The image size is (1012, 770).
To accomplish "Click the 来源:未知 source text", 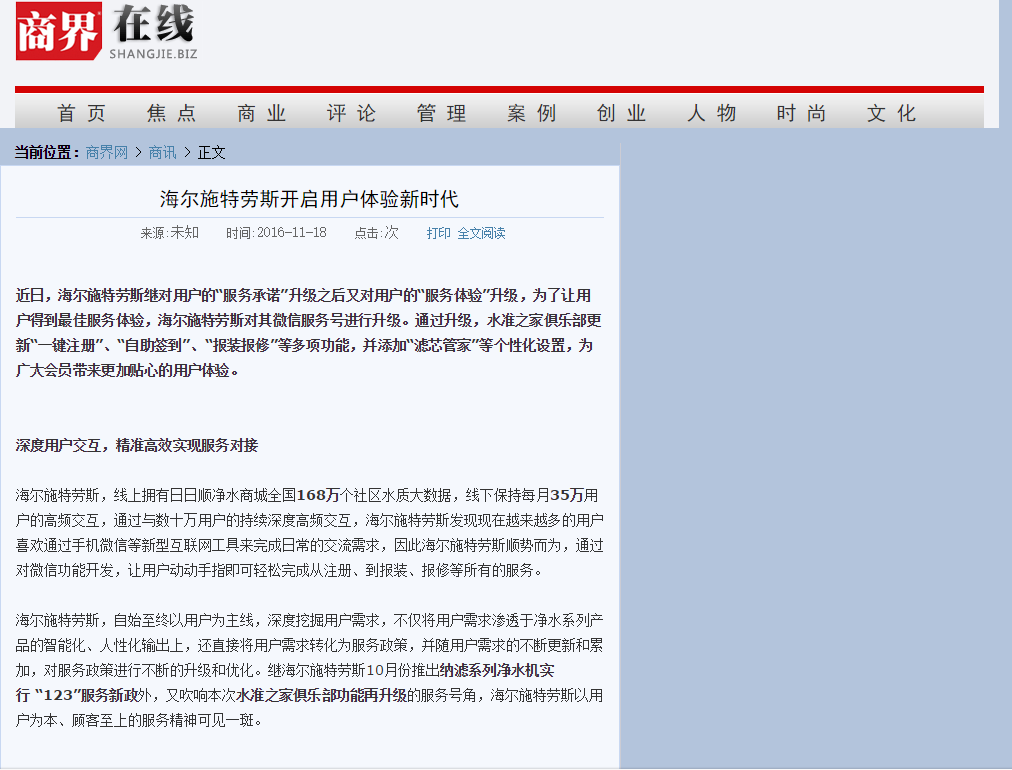I will point(170,232).
